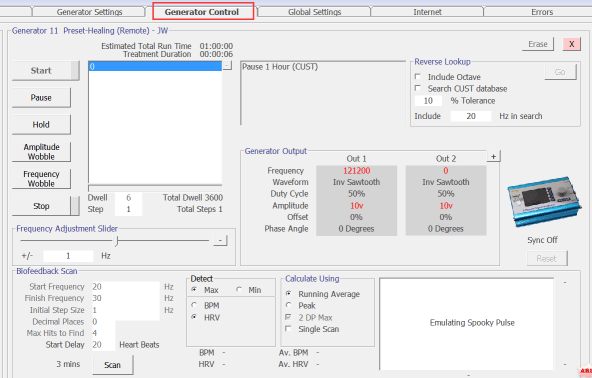
Task: Collapse the frequency list with minus button
Action: coord(227,66)
